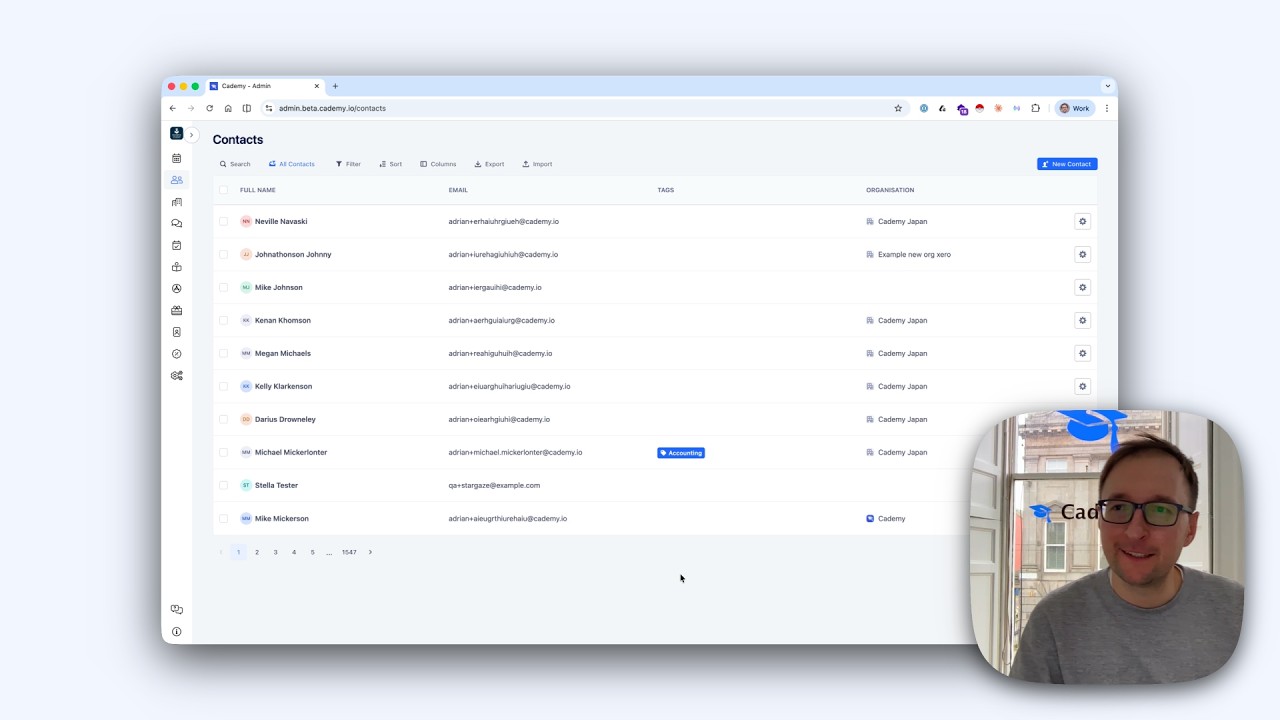Image resolution: width=1280 pixels, height=720 pixels.
Task: Open the calendar-check icon in sidebar
Action: pyautogui.click(x=177, y=245)
